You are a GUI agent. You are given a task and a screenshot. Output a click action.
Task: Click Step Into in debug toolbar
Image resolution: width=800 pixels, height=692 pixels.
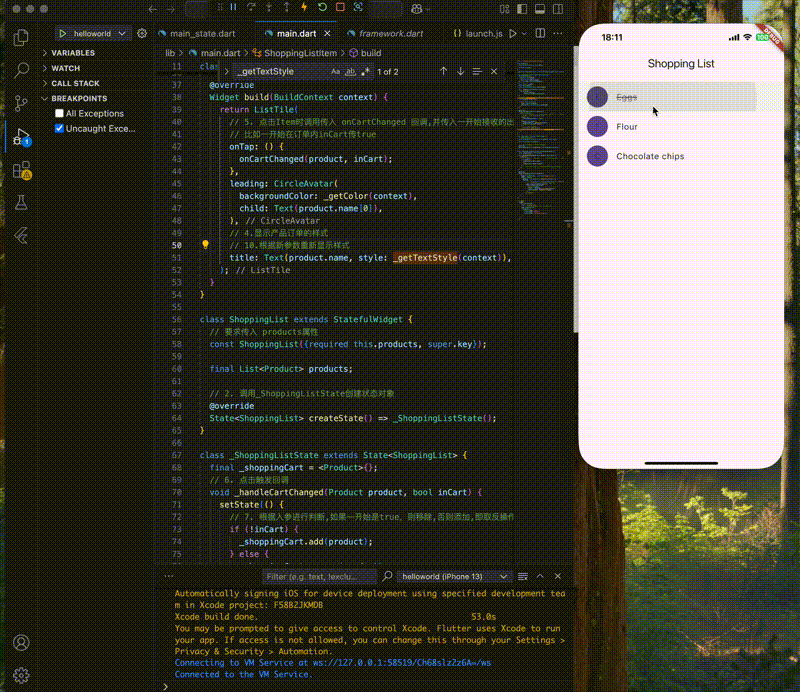coord(269,7)
